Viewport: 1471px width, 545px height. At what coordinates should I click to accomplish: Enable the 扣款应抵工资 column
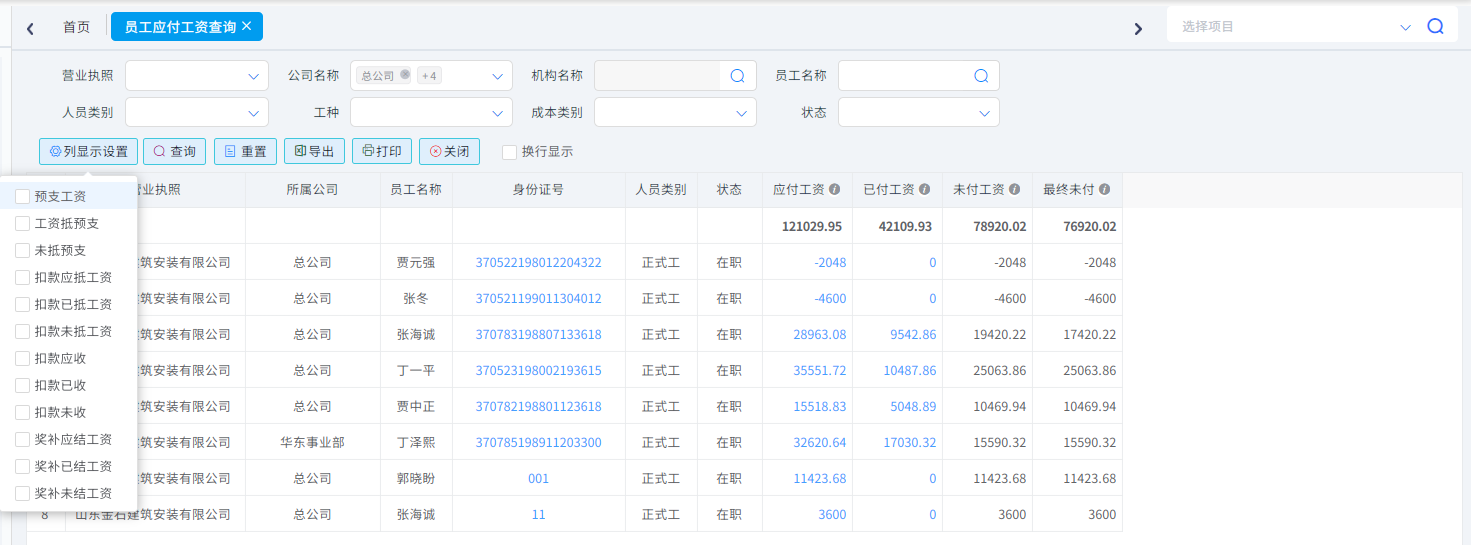tap(23, 278)
